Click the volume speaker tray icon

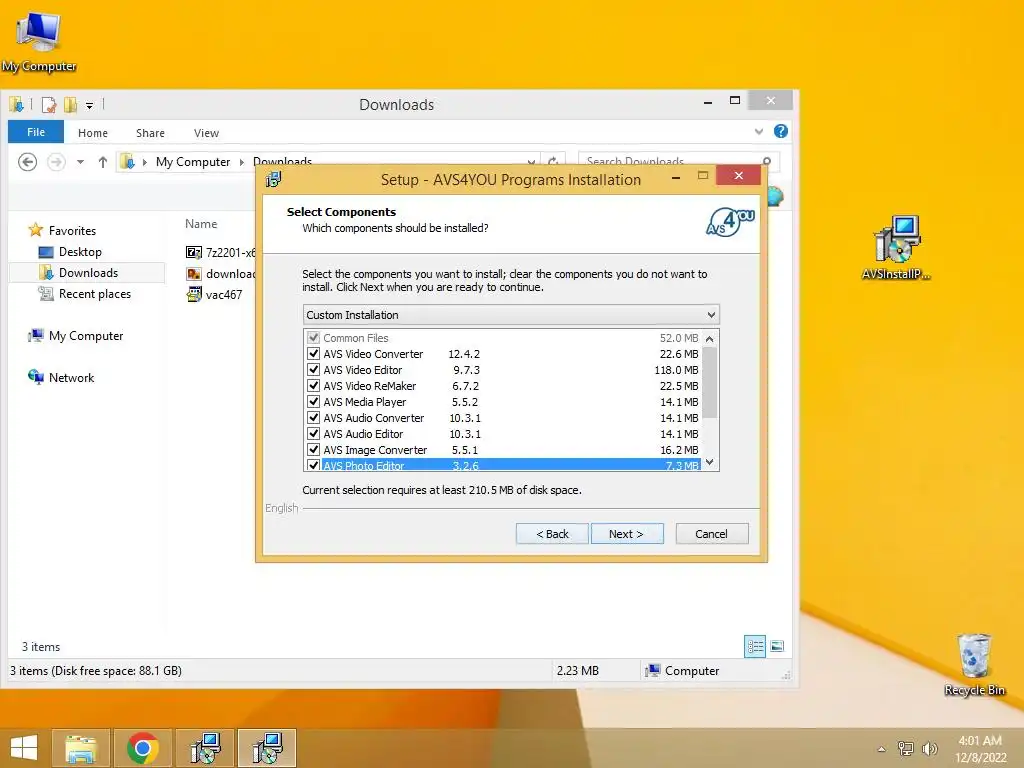tap(929, 748)
